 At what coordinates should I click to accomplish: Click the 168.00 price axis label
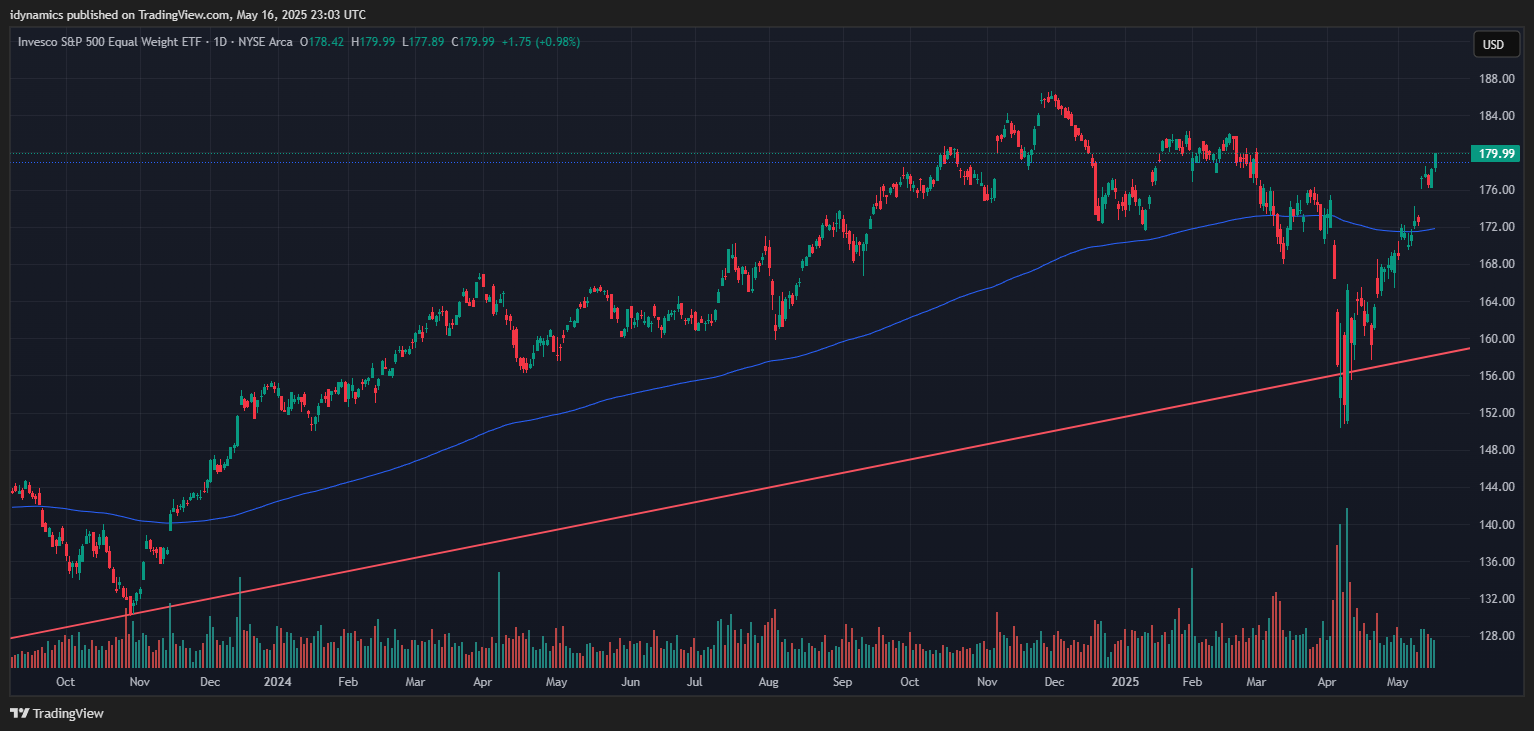[x=1496, y=264]
